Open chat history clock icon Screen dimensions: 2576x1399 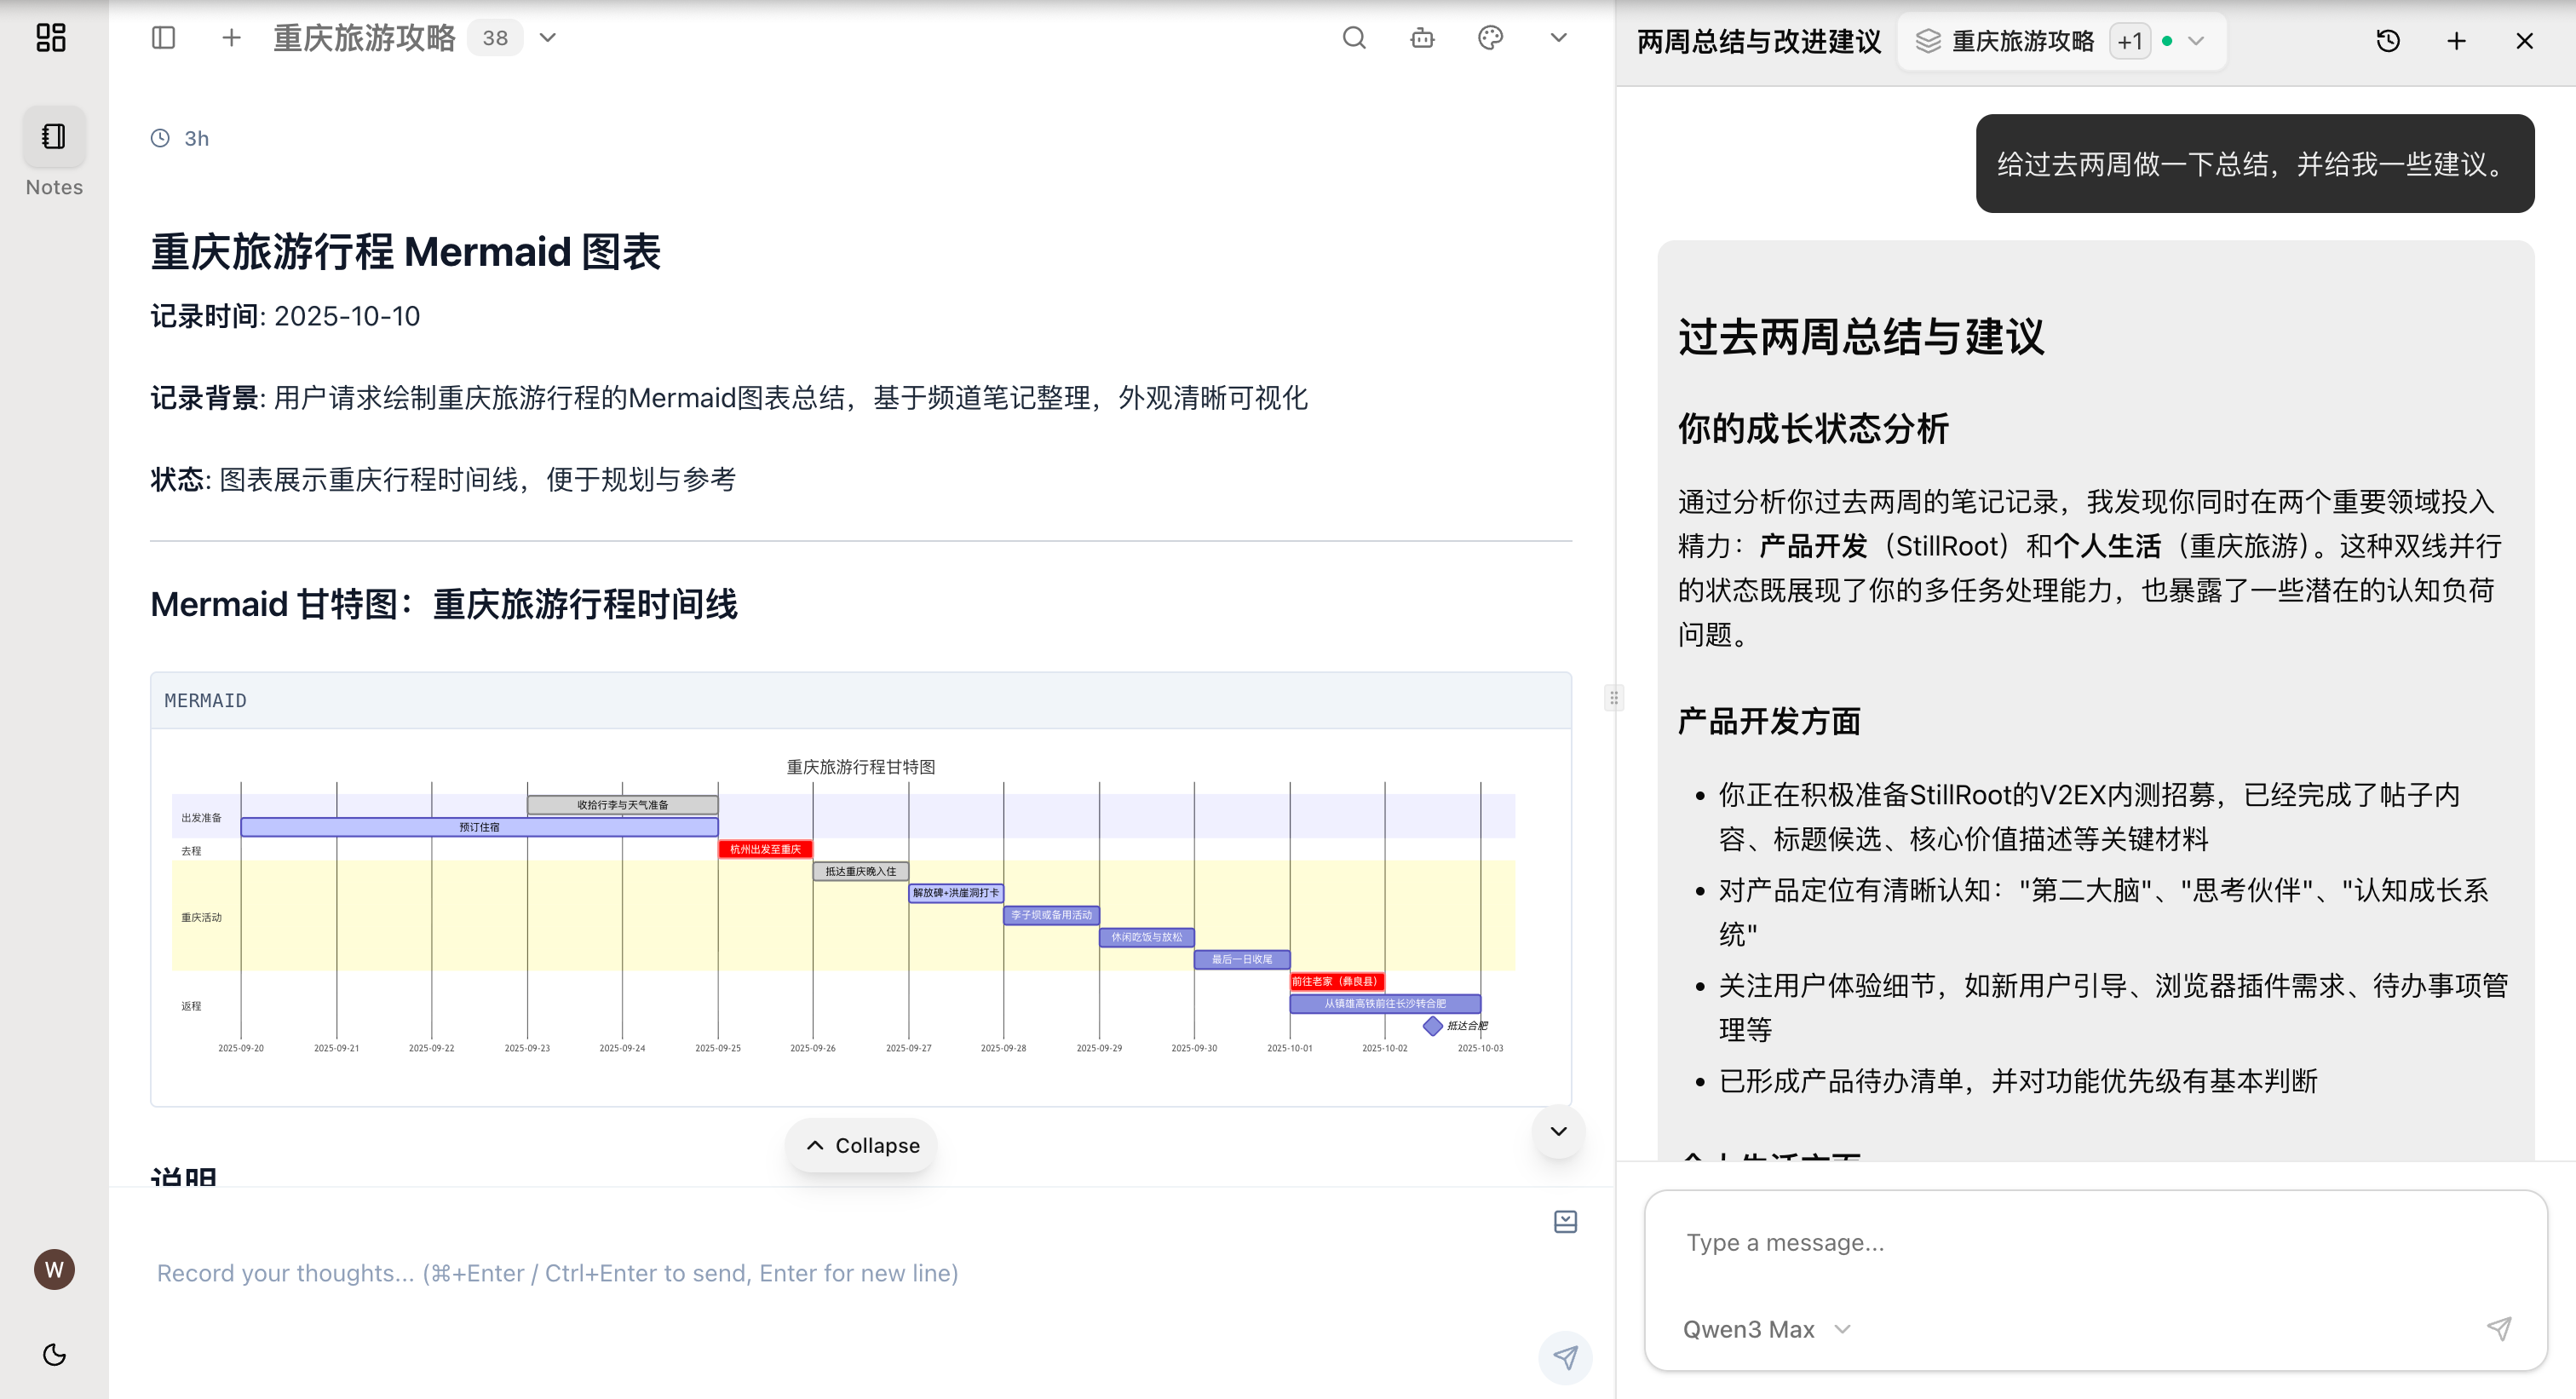[x=2388, y=41]
